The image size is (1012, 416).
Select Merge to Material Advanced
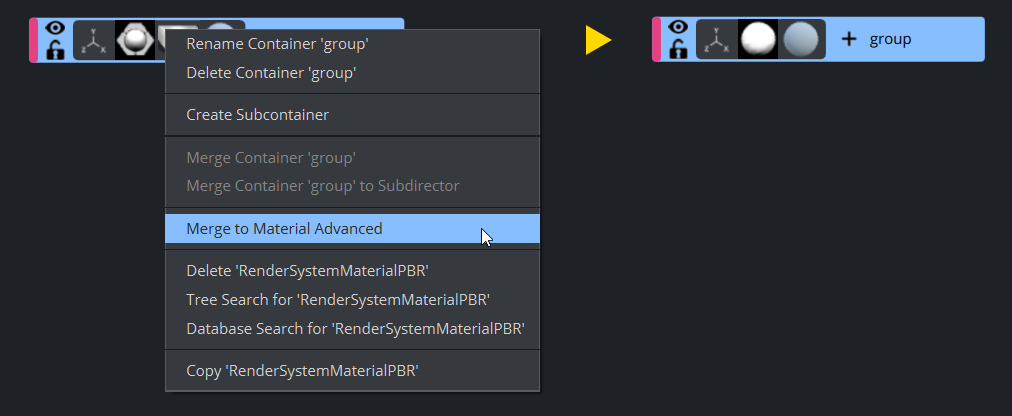pos(284,229)
